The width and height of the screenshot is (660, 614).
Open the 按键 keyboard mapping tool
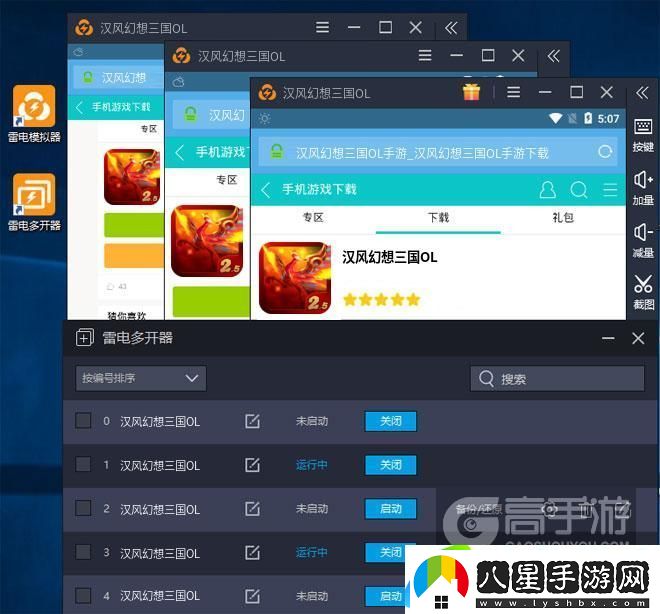(643, 135)
